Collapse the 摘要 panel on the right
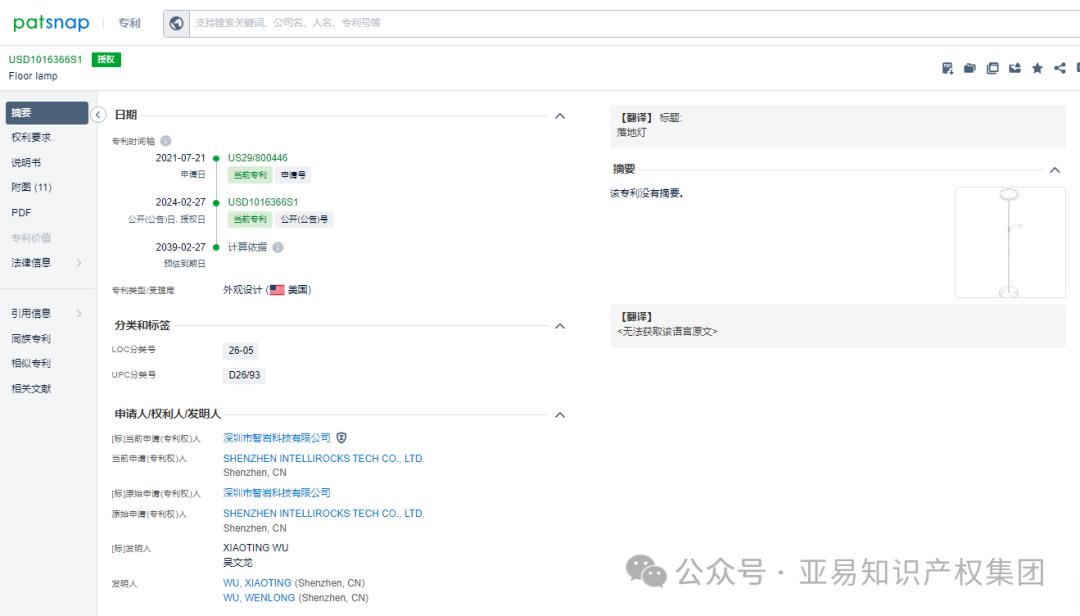 pyautogui.click(x=1055, y=169)
